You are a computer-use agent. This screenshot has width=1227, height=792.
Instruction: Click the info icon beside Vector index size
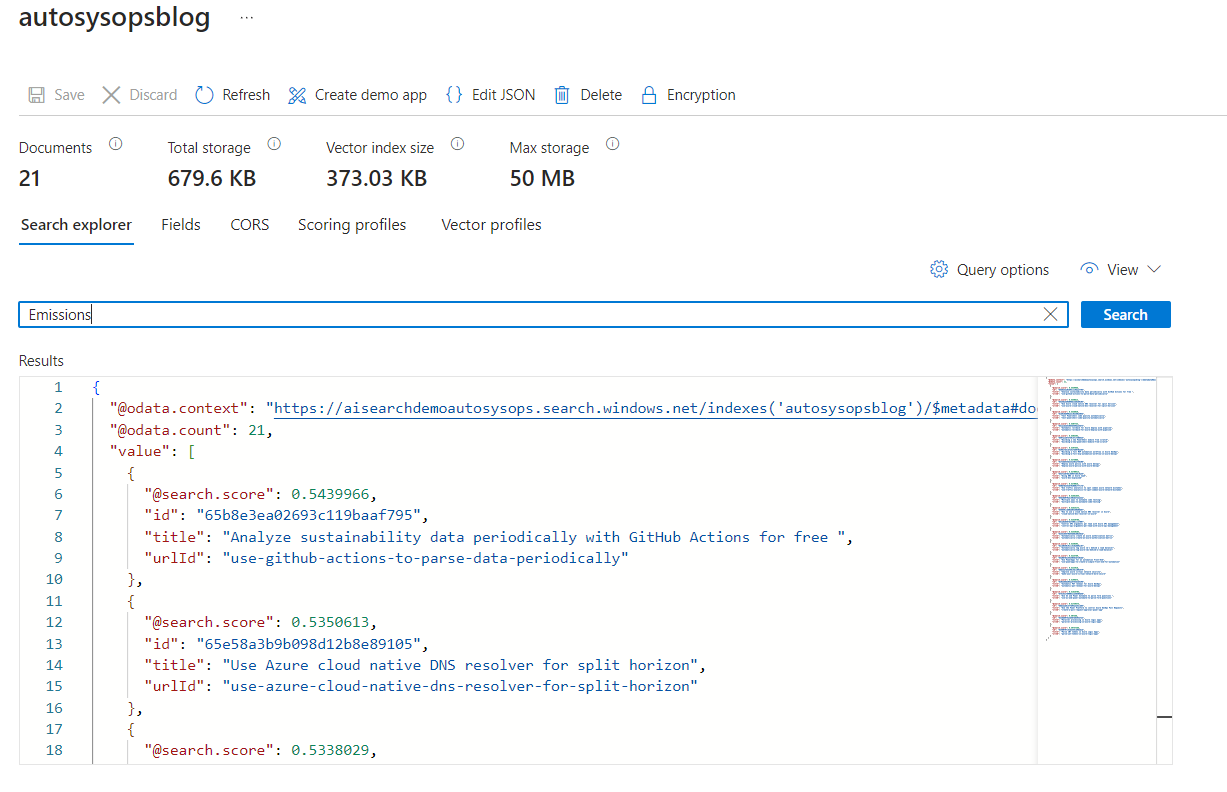tap(458, 144)
